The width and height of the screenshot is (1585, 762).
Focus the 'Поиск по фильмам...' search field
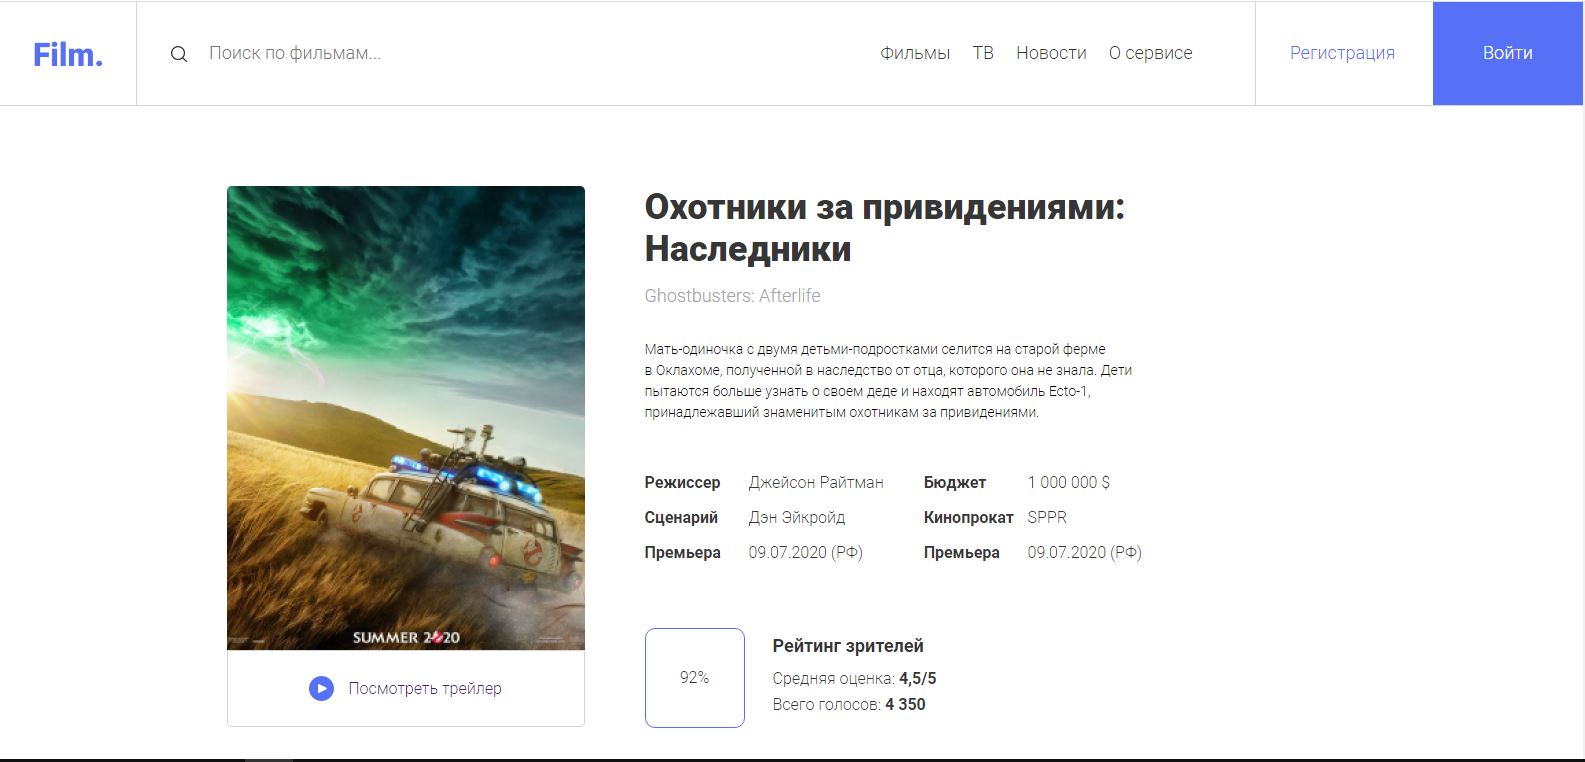pyautogui.click(x=295, y=53)
